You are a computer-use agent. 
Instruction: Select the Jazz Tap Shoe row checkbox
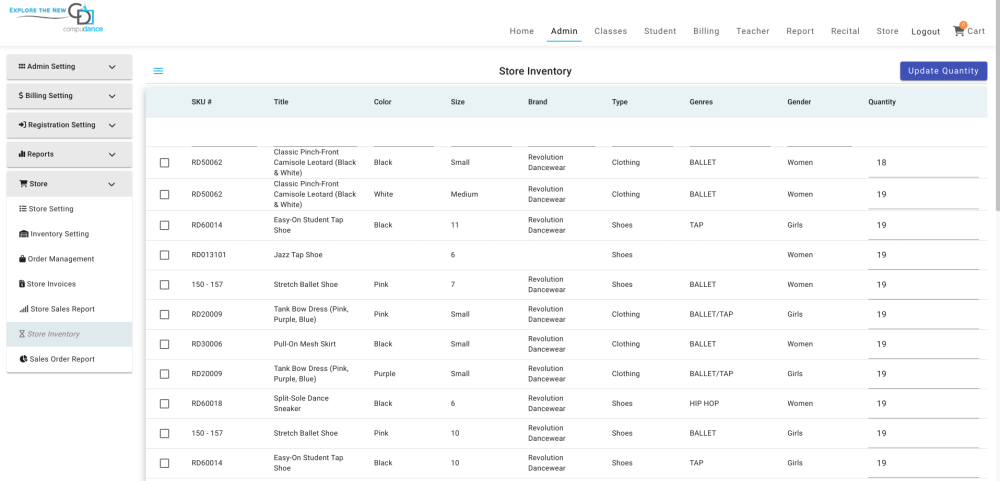165,255
